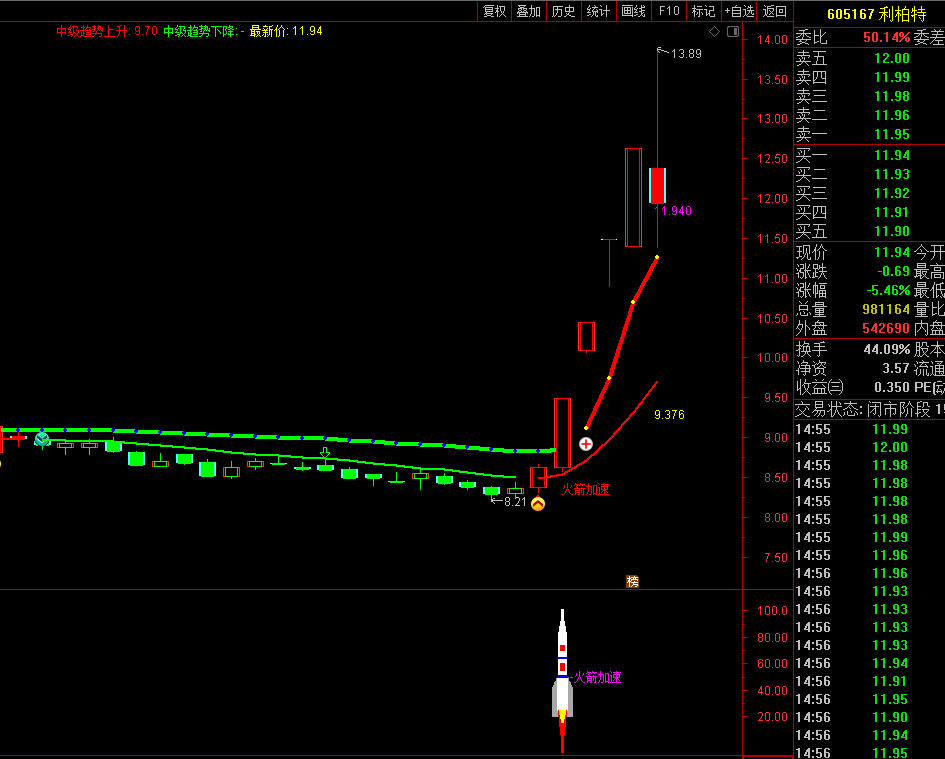The height and width of the screenshot is (759, 945).
Task: Click the 14.00 price axis label
Action: click(x=772, y=40)
